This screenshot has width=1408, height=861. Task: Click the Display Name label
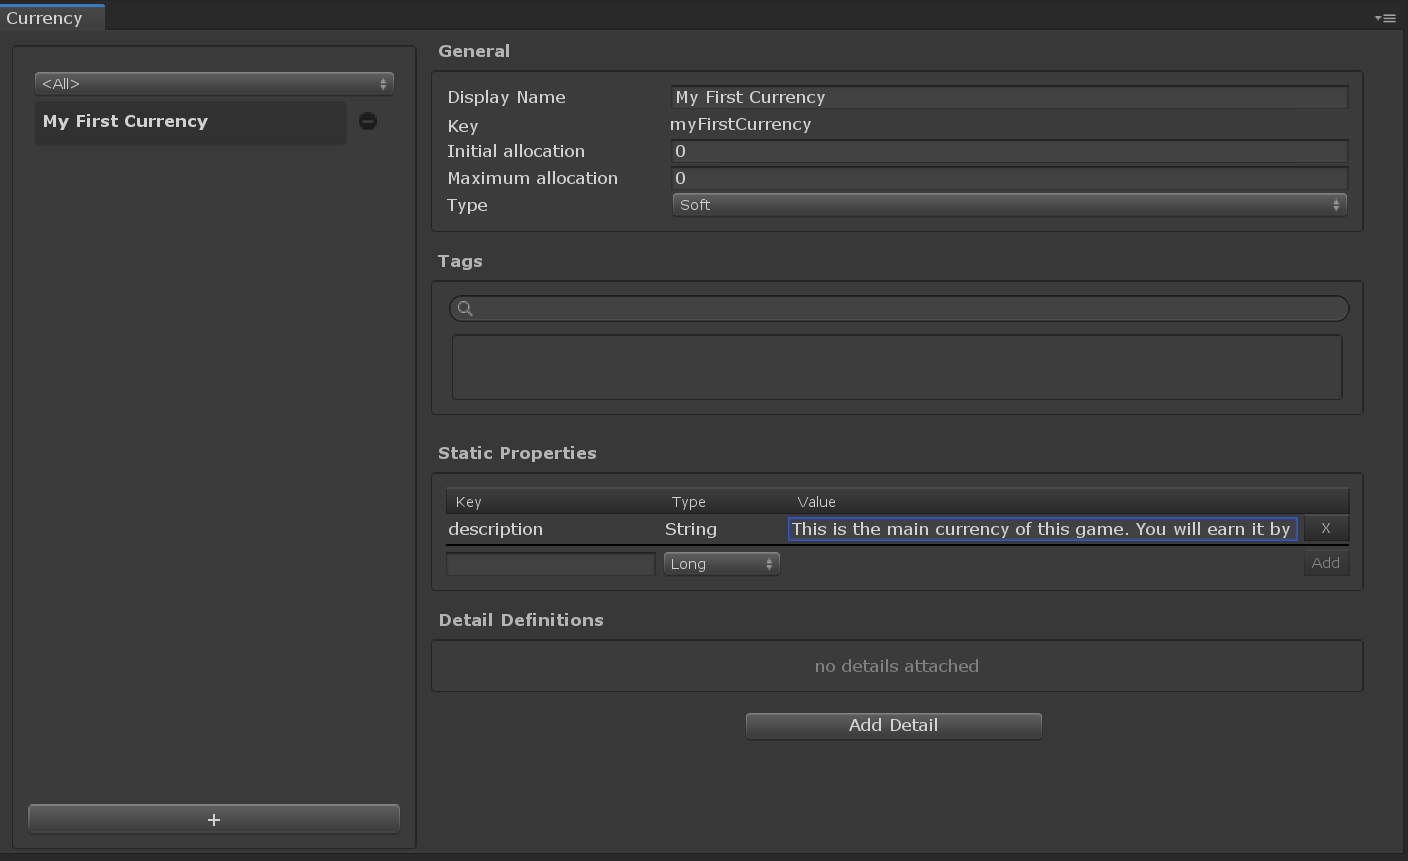click(x=506, y=97)
